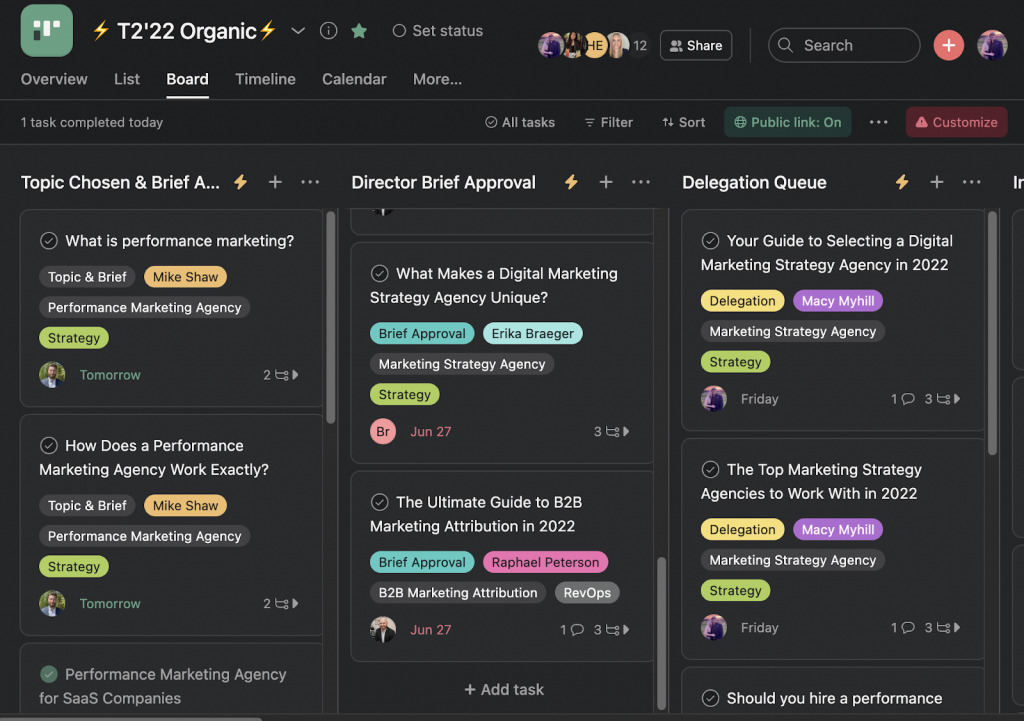Select the Board tab
This screenshot has width=1024, height=721.
(187, 79)
